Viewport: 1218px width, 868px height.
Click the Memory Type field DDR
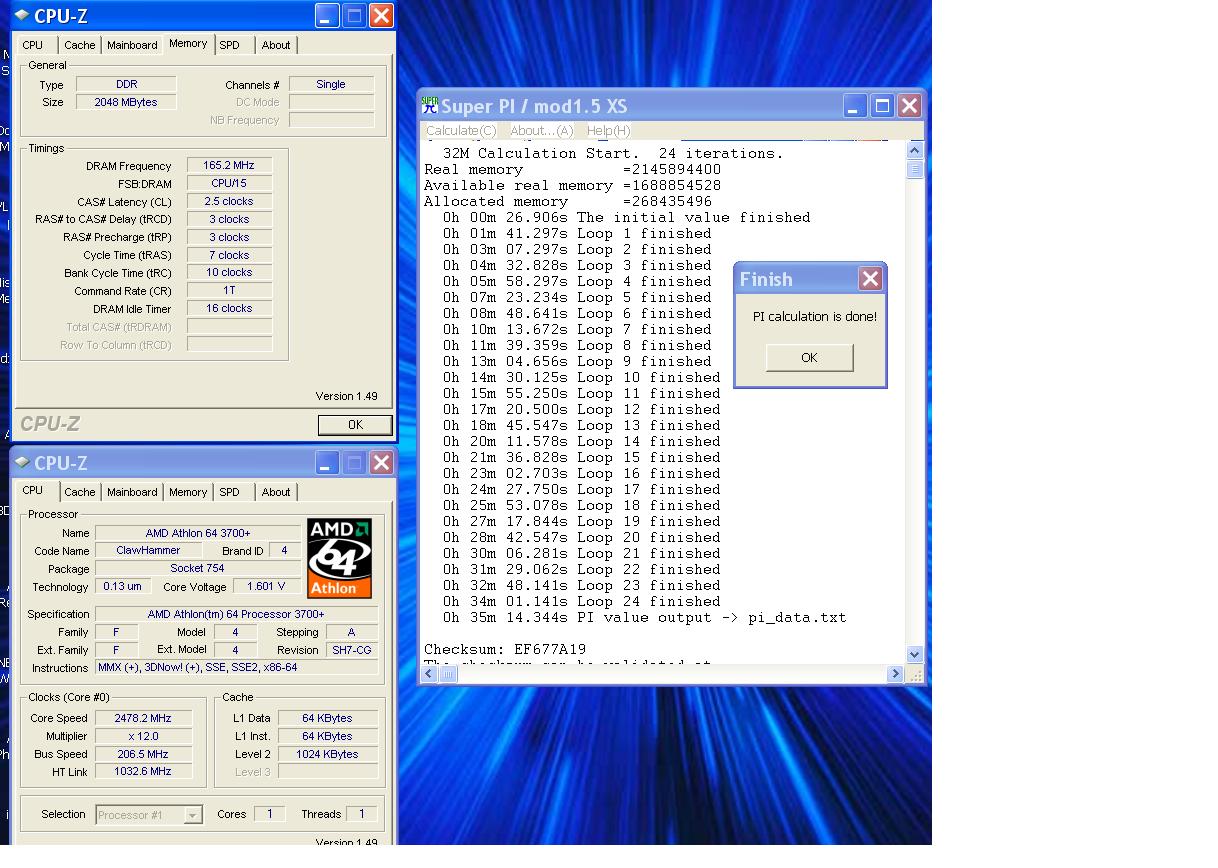(126, 85)
